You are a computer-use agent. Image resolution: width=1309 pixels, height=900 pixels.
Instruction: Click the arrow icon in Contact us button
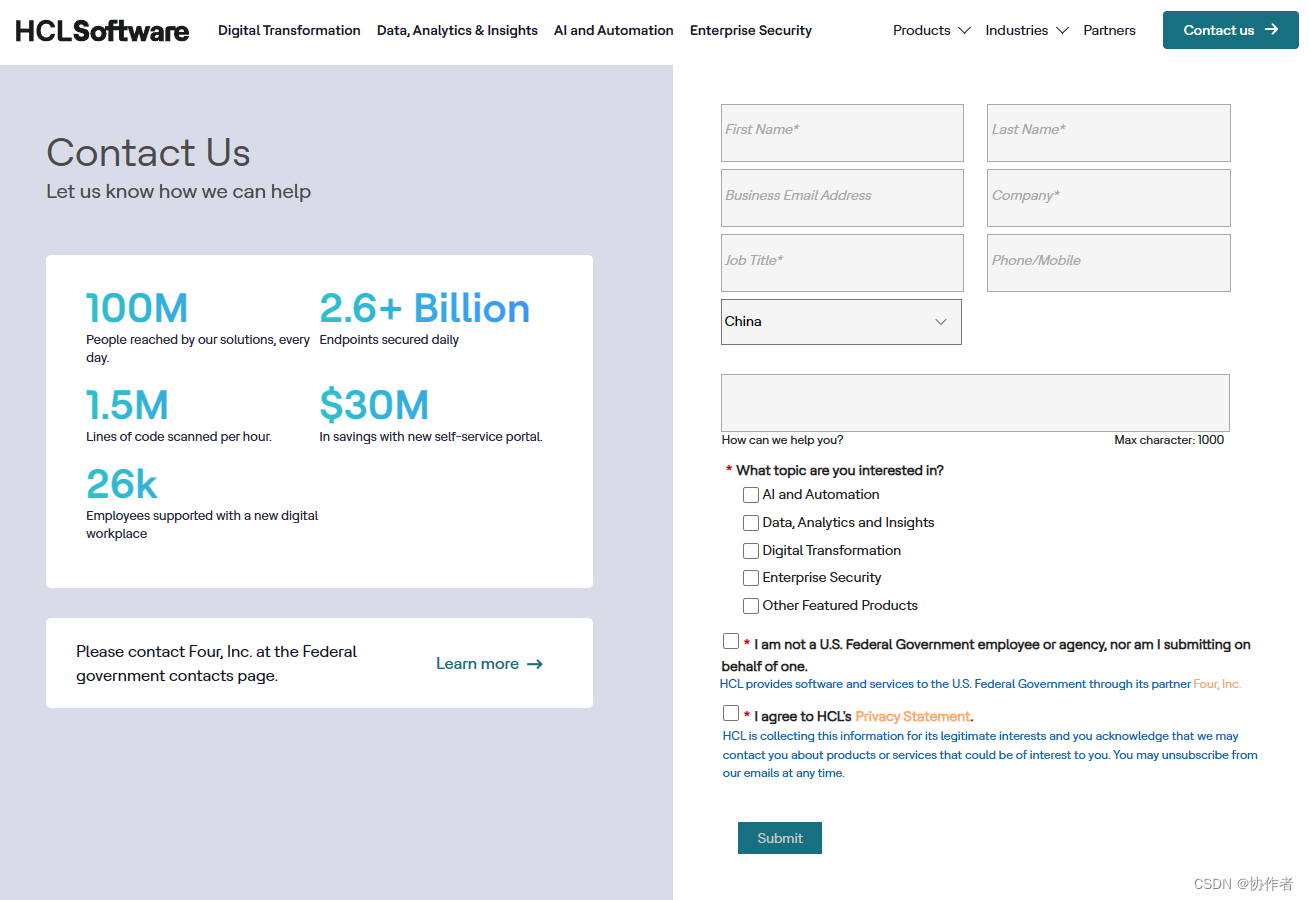(1272, 30)
